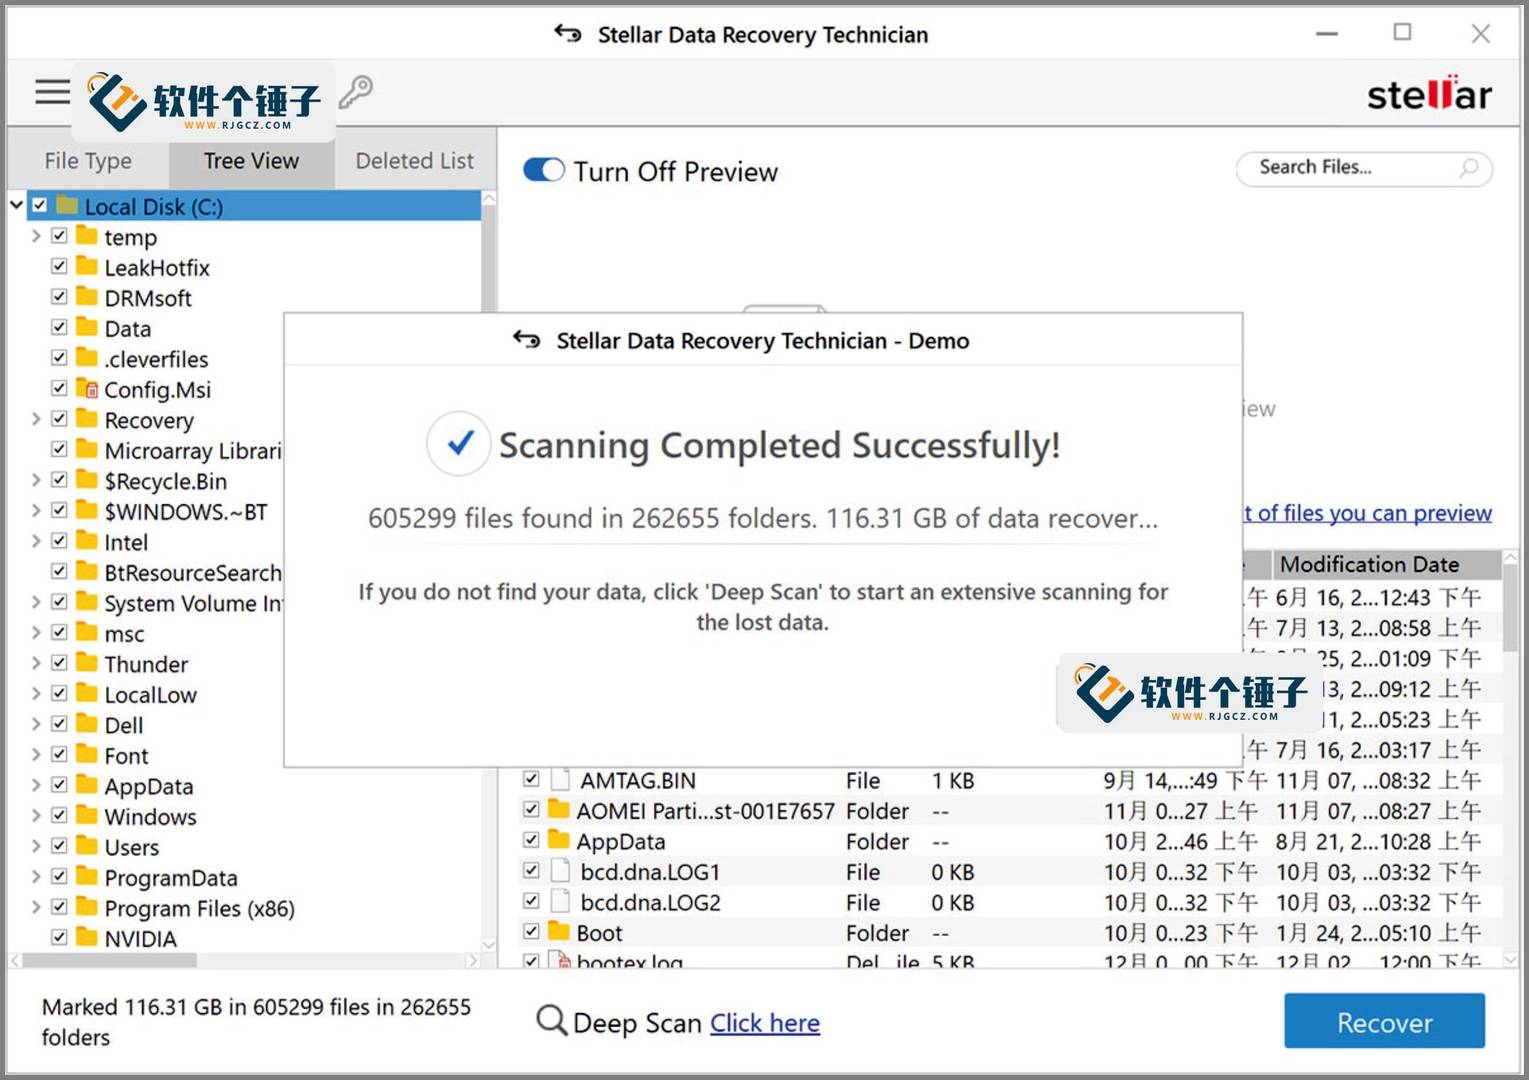1529x1080 pixels.
Task: Click the key activation icon
Action: [355, 92]
